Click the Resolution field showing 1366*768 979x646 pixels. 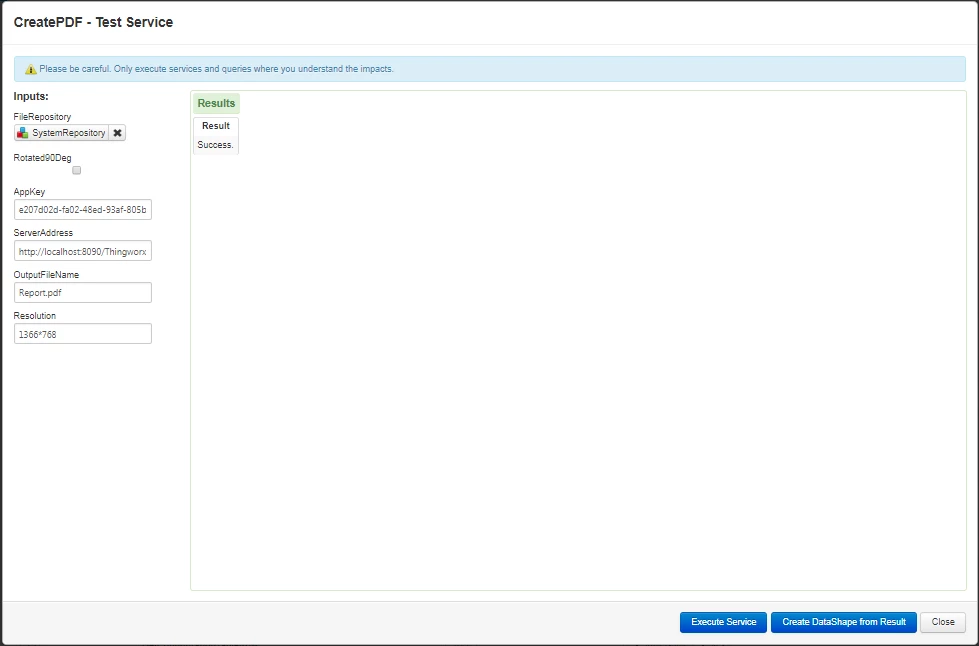click(82, 334)
